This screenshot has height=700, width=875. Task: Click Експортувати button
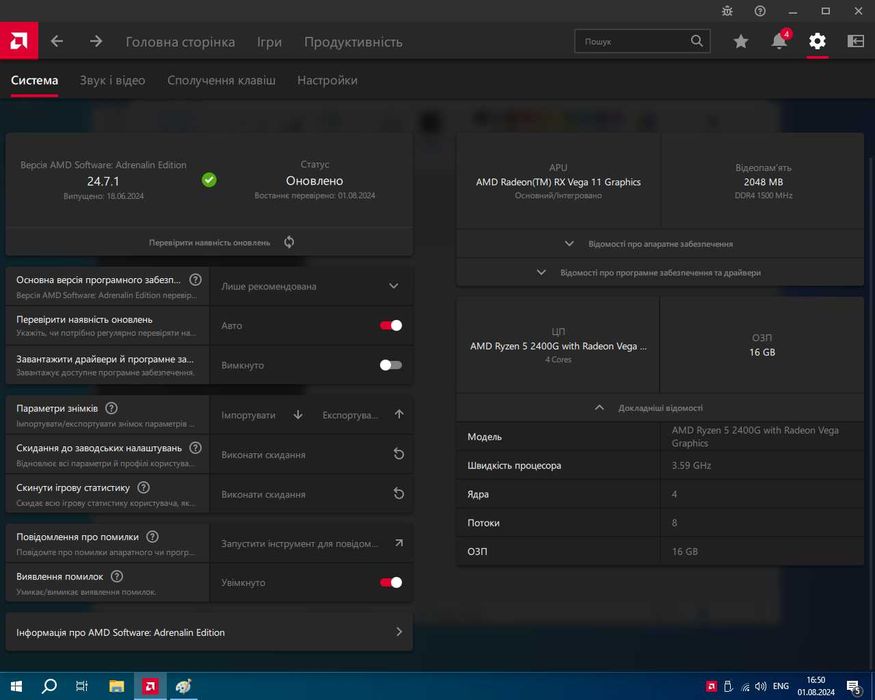(x=350, y=415)
